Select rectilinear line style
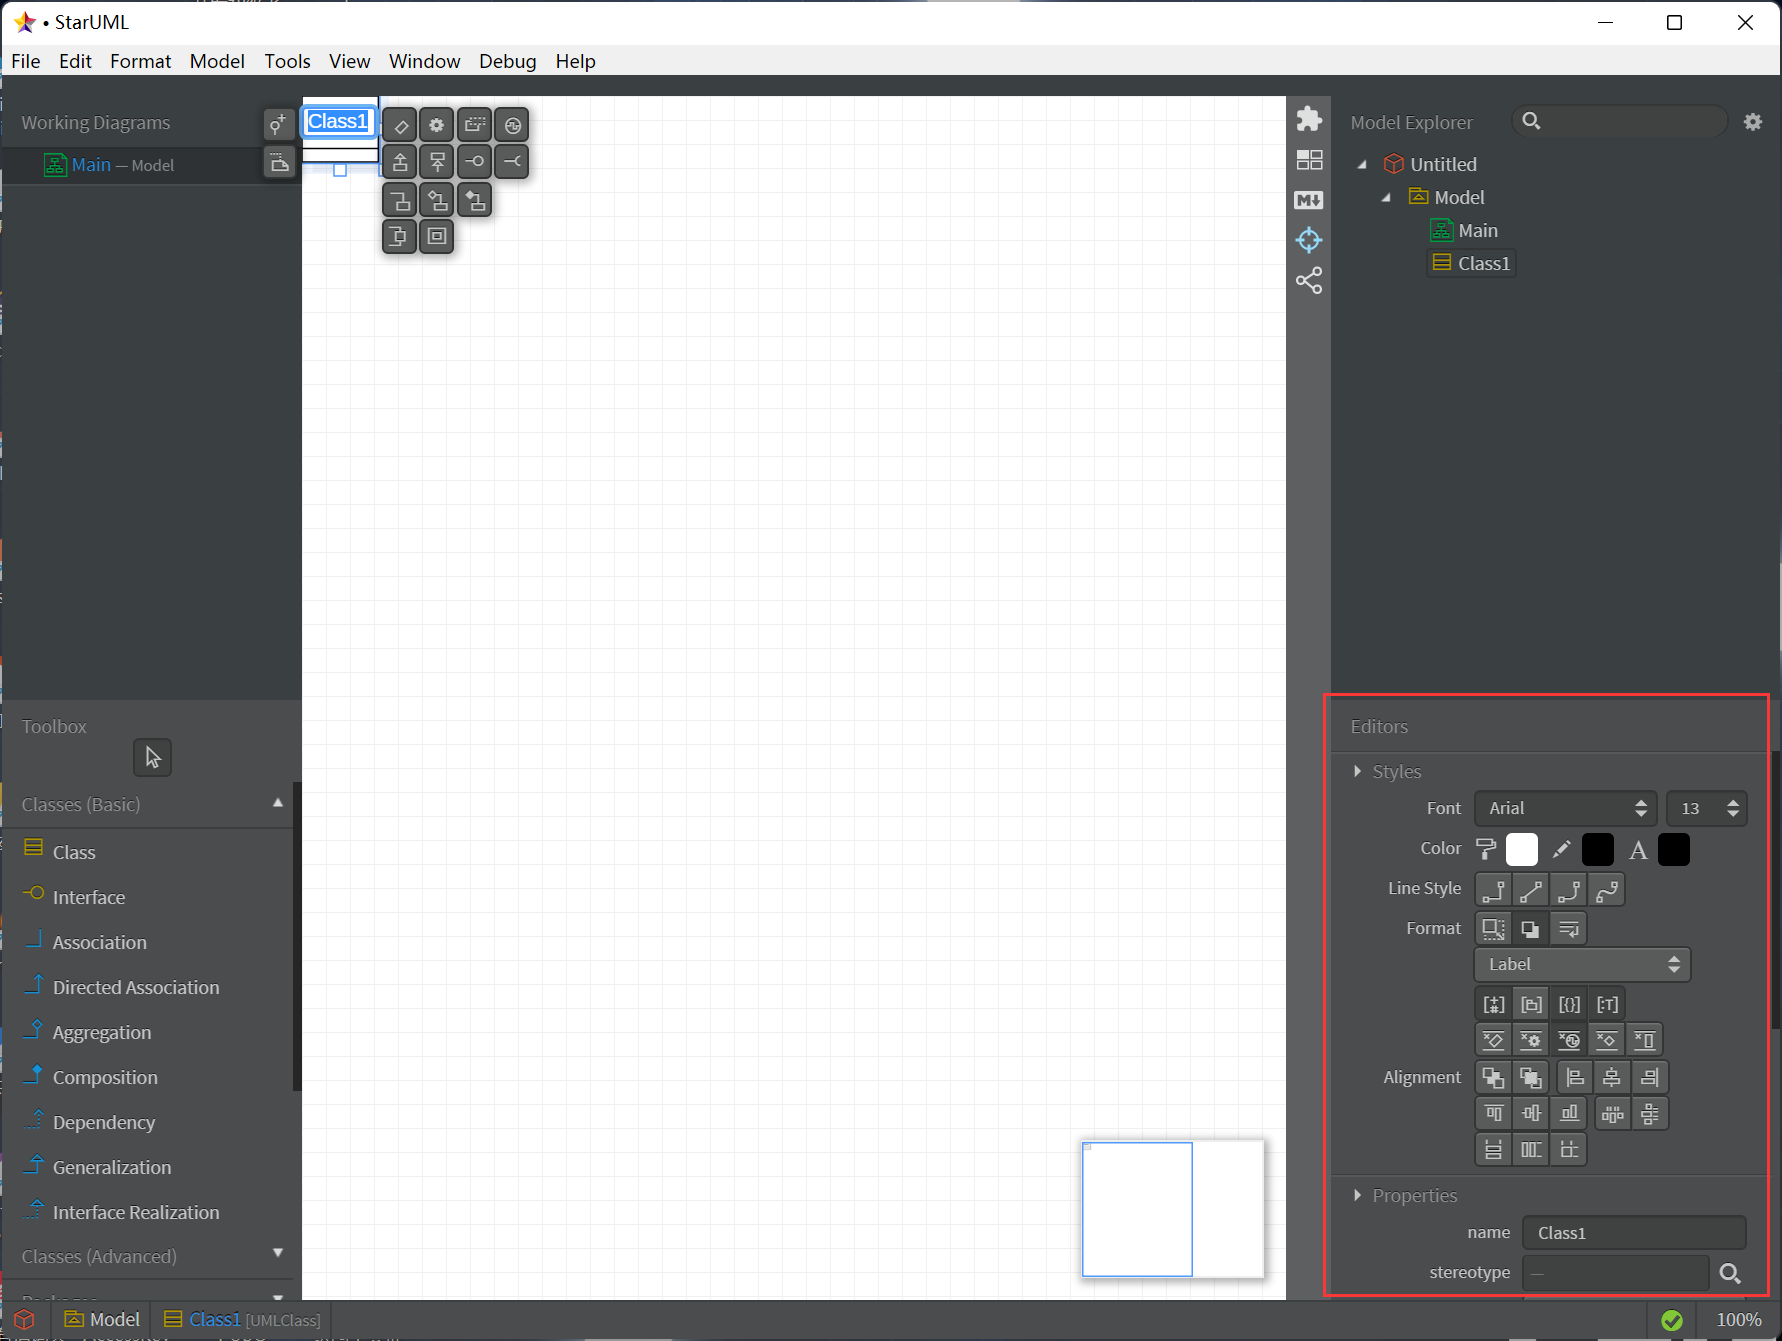The width and height of the screenshot is (1782, 1341). tap(1494, 890)
